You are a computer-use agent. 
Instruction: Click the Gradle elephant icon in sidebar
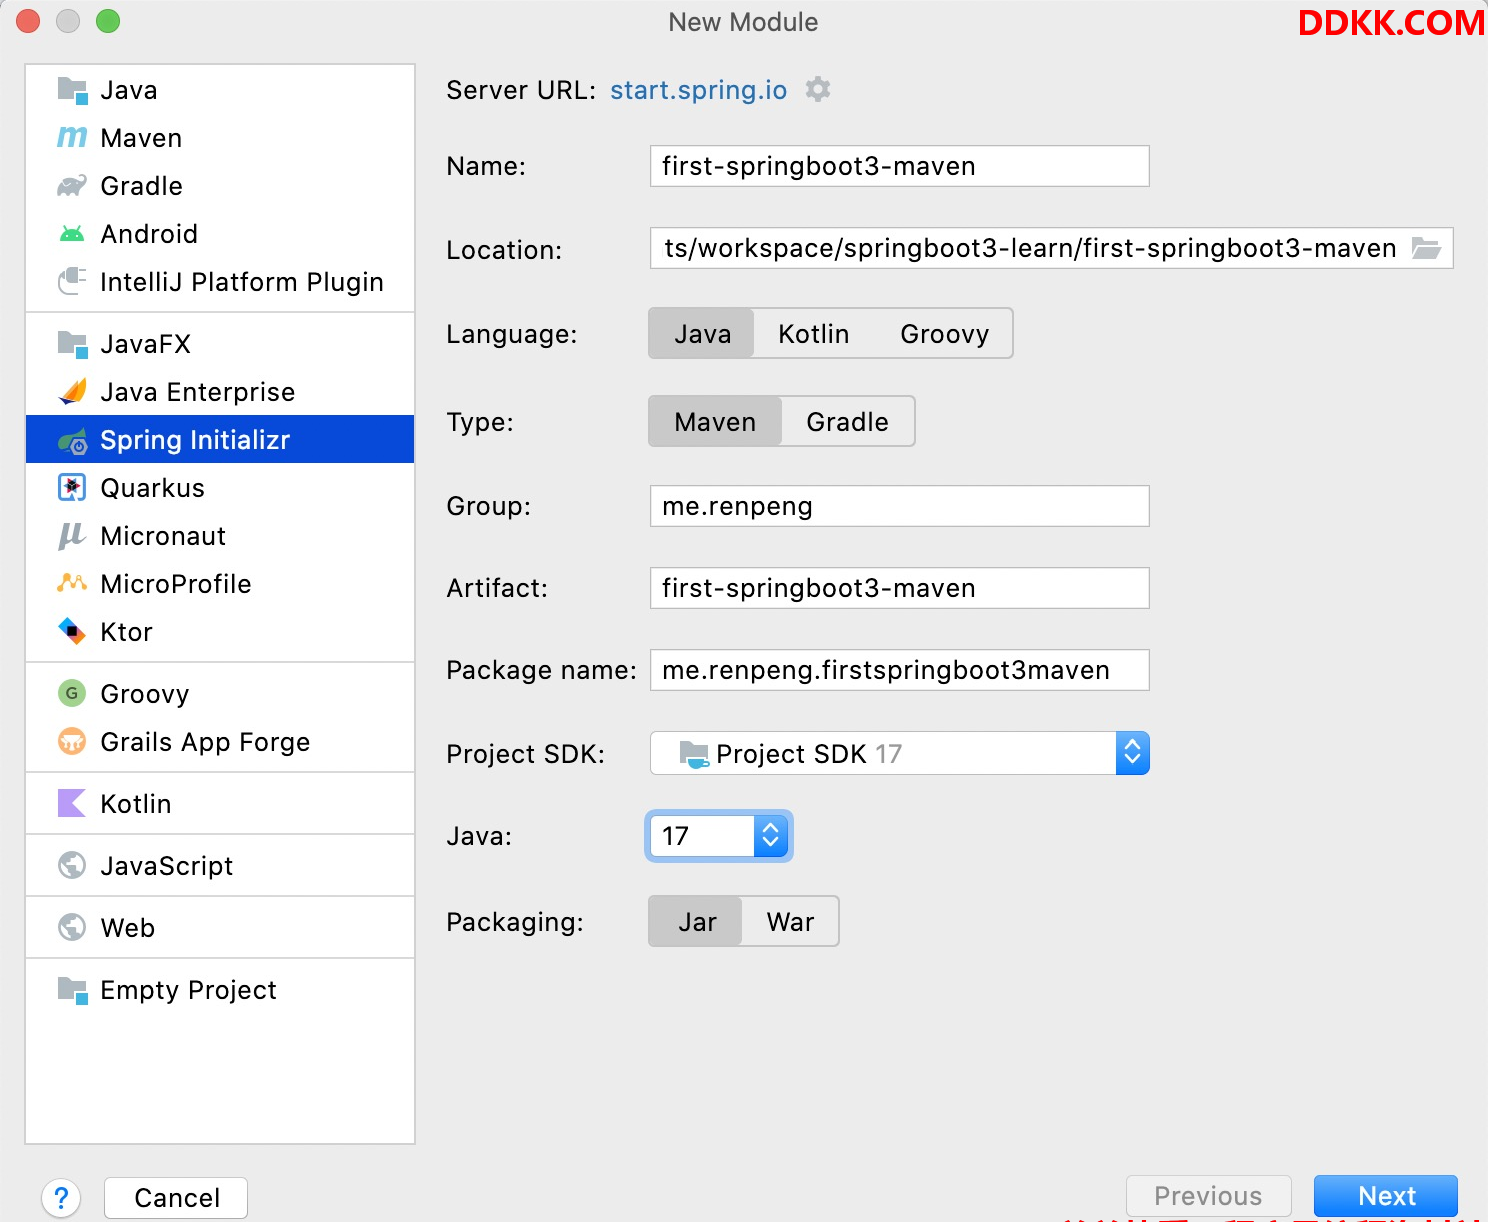pos(71,185)
